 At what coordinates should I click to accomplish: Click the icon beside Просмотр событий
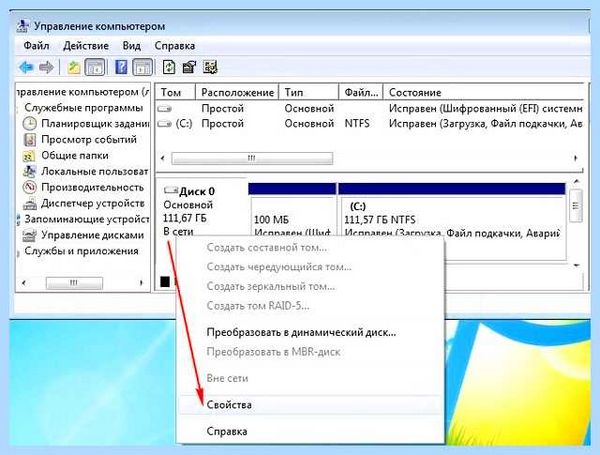(x=29, y=140)
